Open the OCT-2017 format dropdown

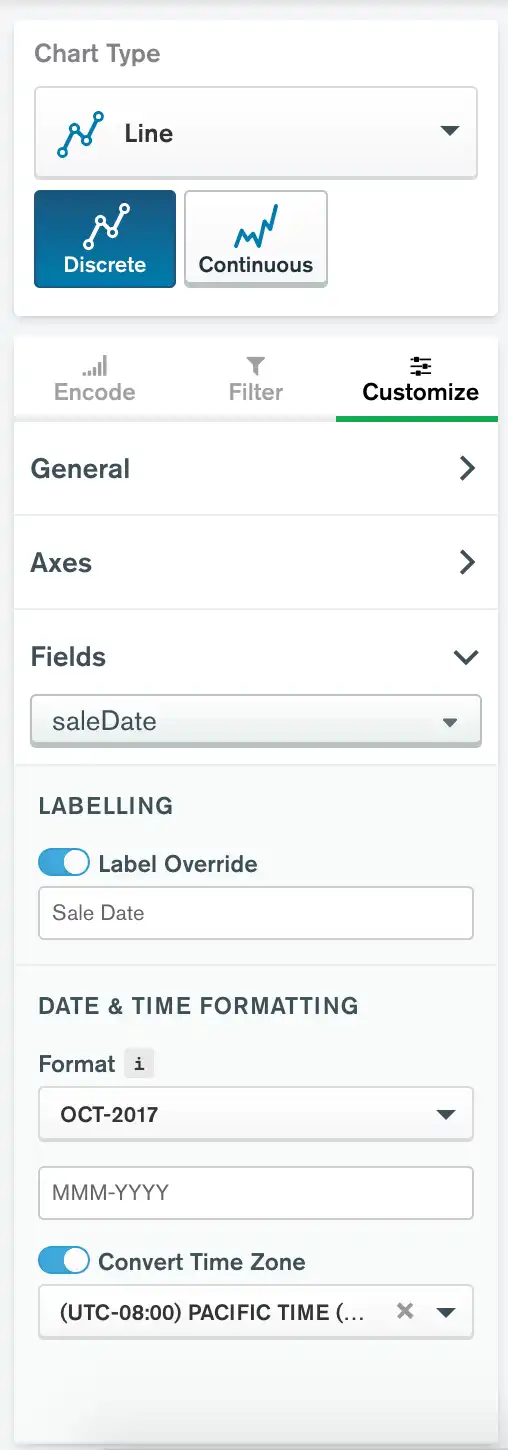(x=256, y=1114)
